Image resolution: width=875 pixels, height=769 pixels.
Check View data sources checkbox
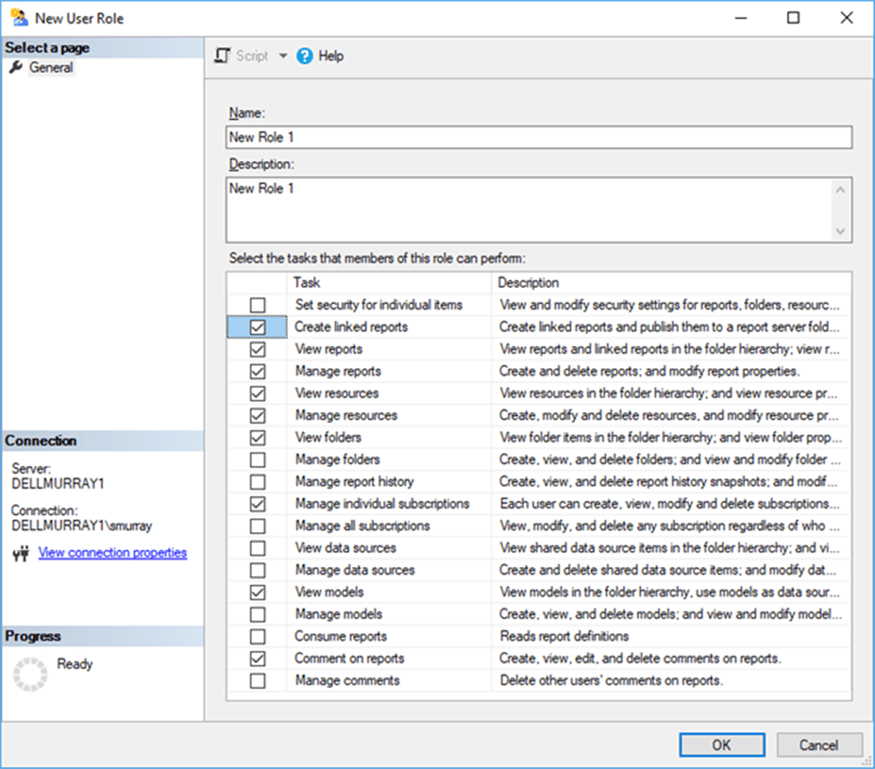pos(257,548)
